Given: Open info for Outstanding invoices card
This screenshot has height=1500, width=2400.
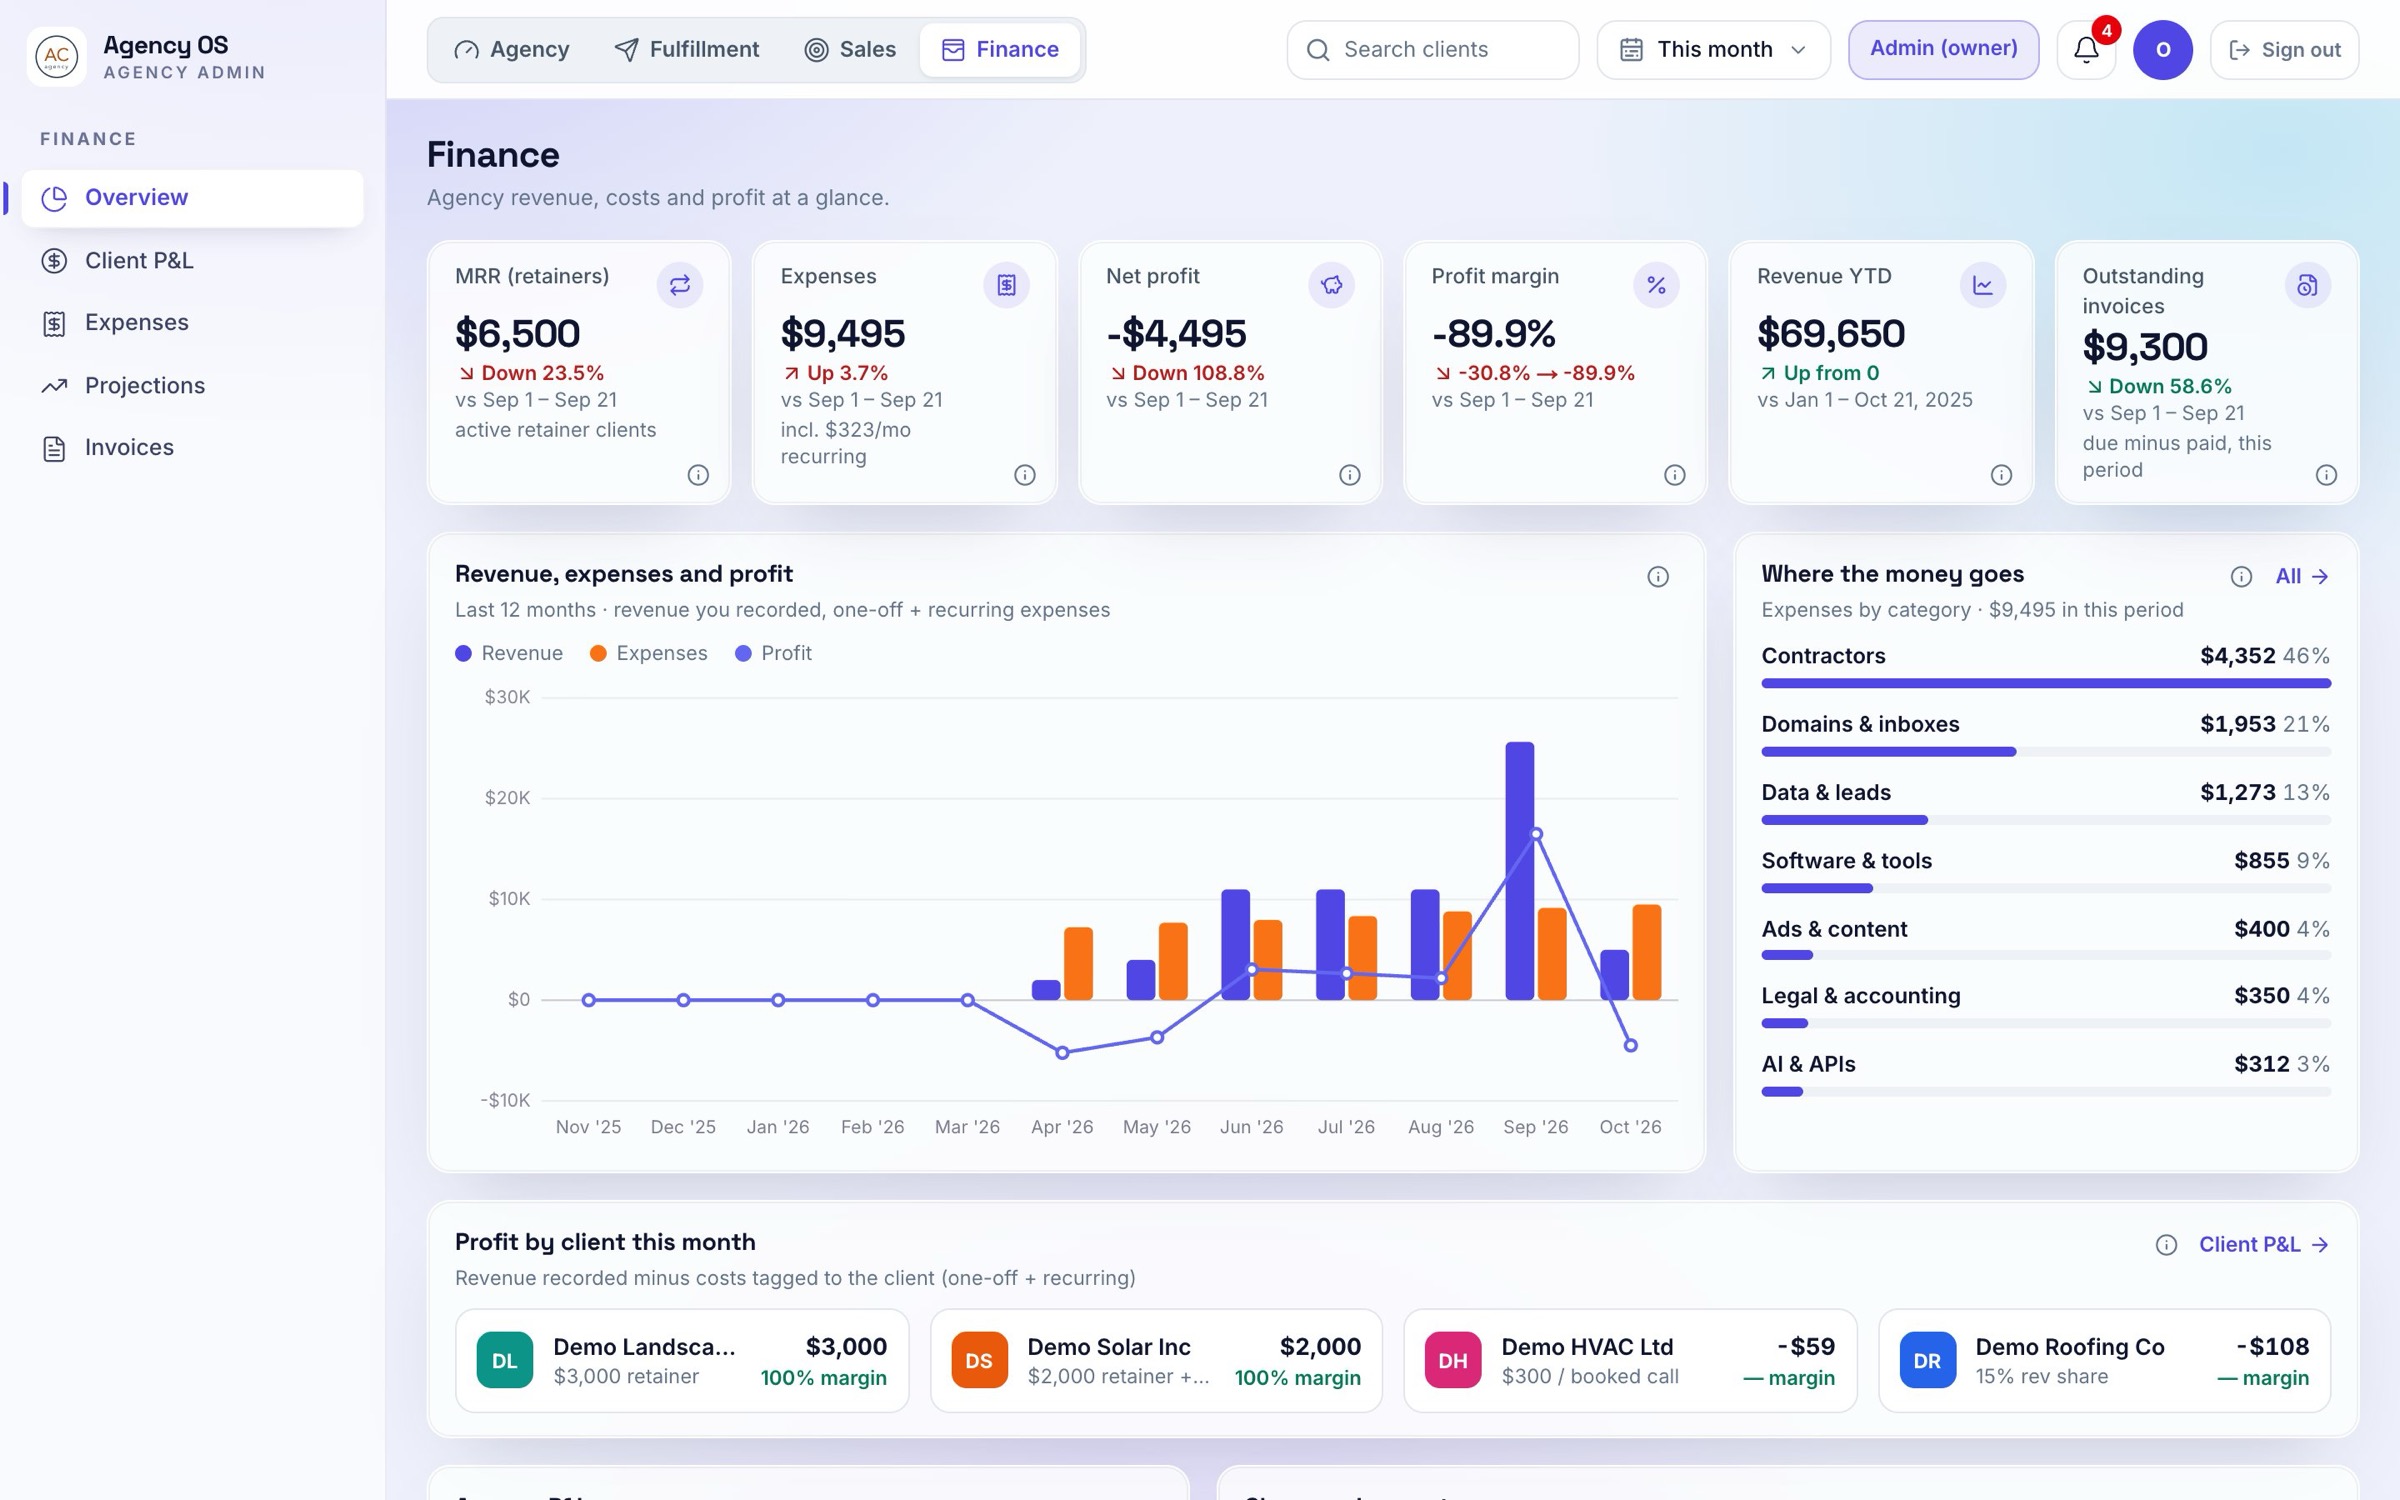Looking at the screenshot, I should pos(2326,475).
